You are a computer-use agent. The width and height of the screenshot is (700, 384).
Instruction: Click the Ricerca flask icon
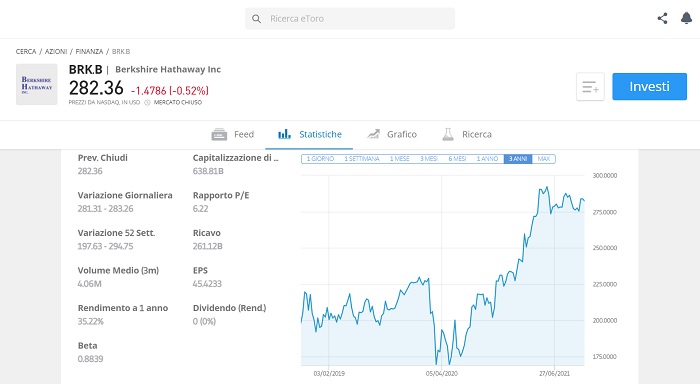448,134
